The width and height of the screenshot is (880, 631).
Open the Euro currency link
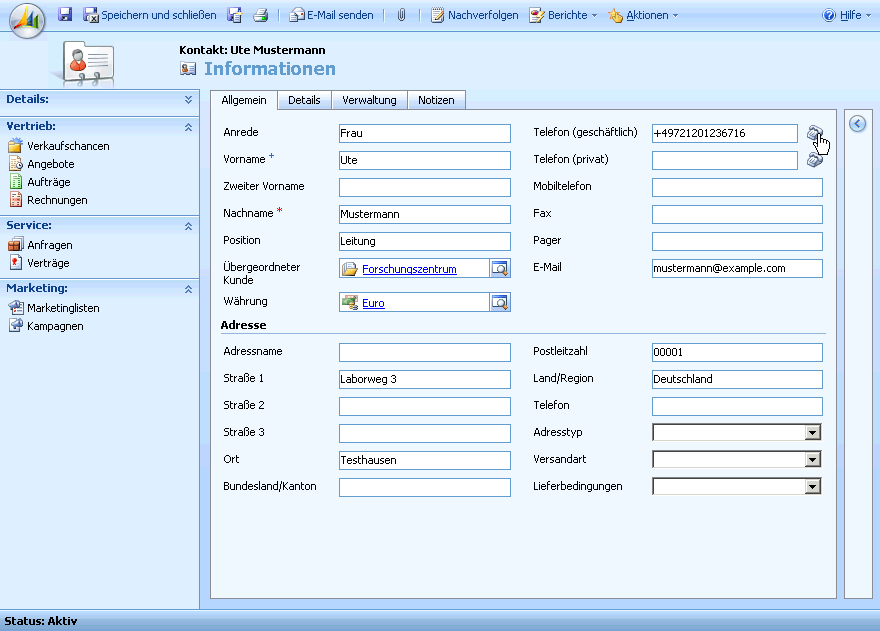coord(373,303)
